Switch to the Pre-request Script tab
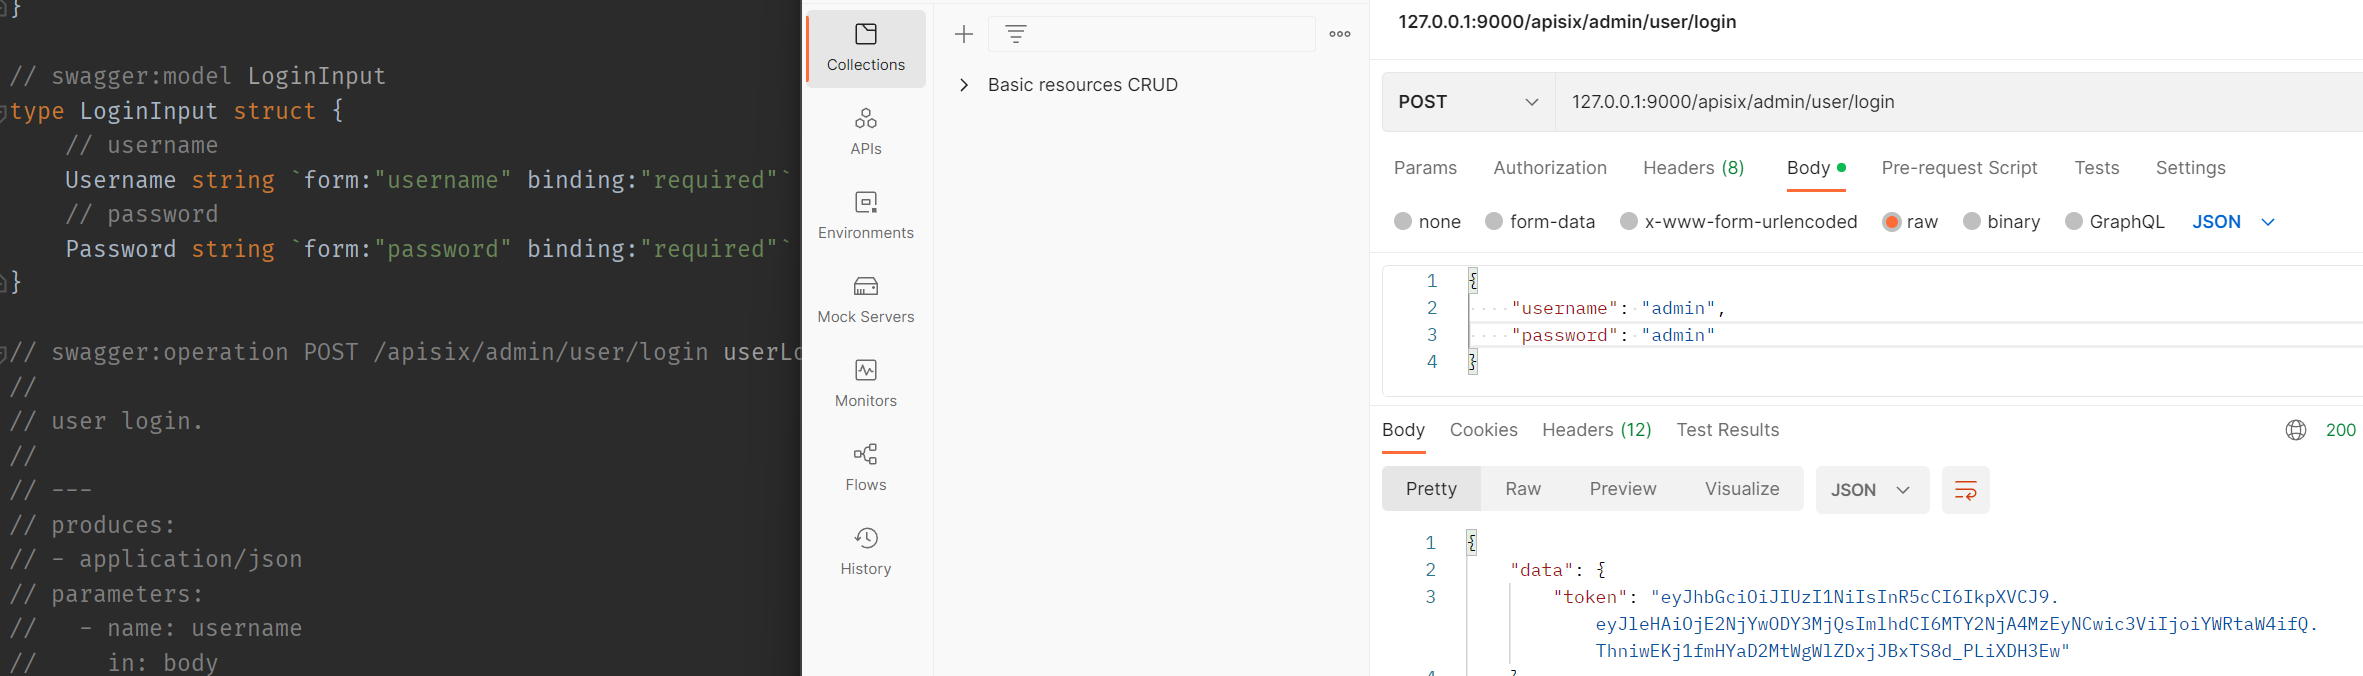The width and height of the screenshot is (2363, 676). click(x=1959, y=168)
